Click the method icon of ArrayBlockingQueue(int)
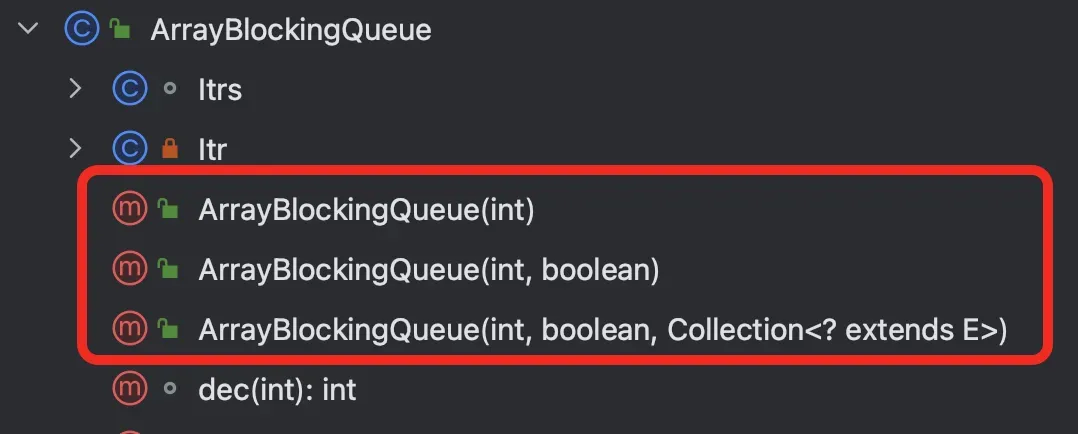The width and height of the screenshot is (1078, 434). 130,209
